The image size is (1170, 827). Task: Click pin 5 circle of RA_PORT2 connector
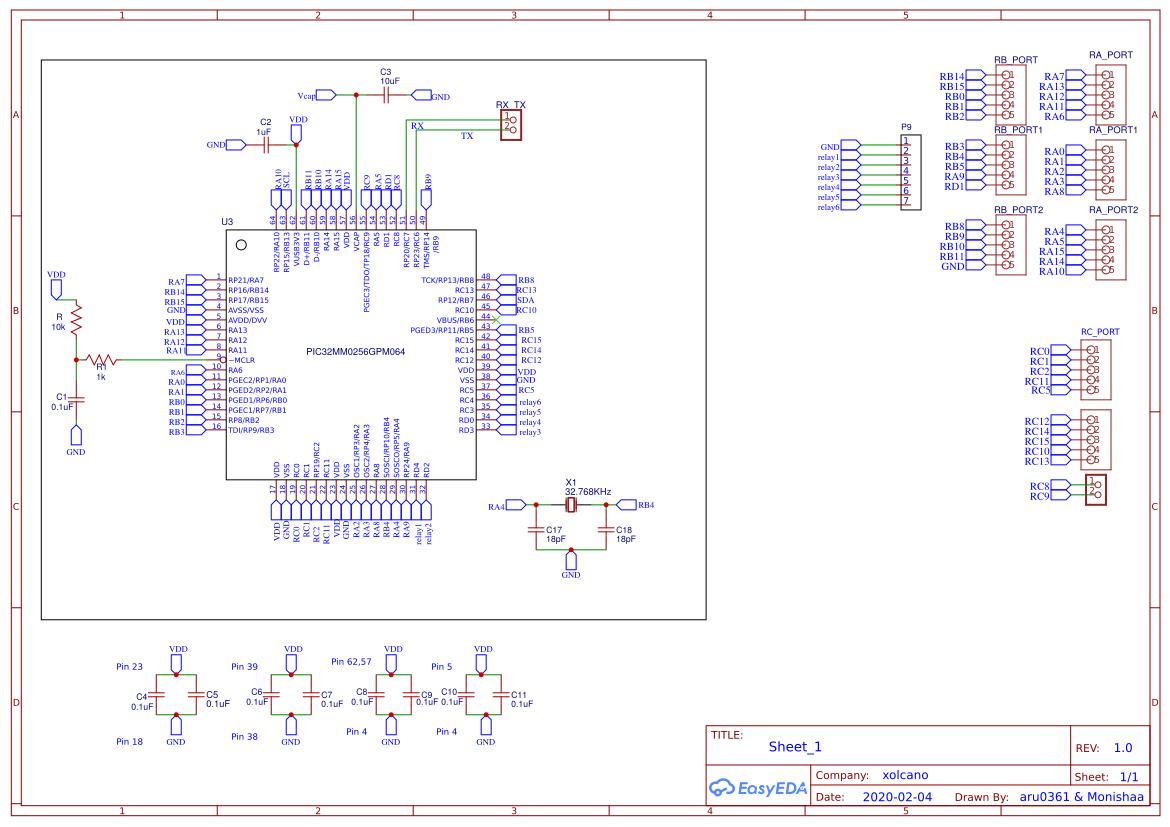pyautogui.click(x=1106, y=268)
